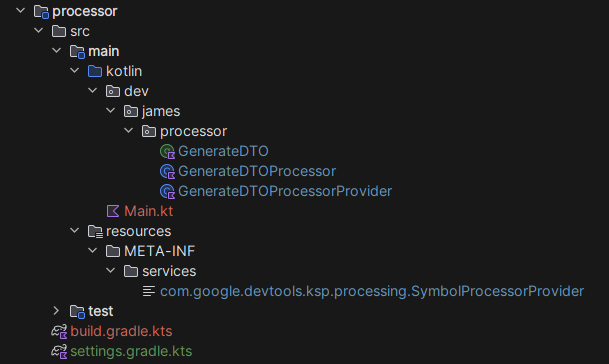
Task: Collapse the src folder chevron
Action: coord(38,30)
